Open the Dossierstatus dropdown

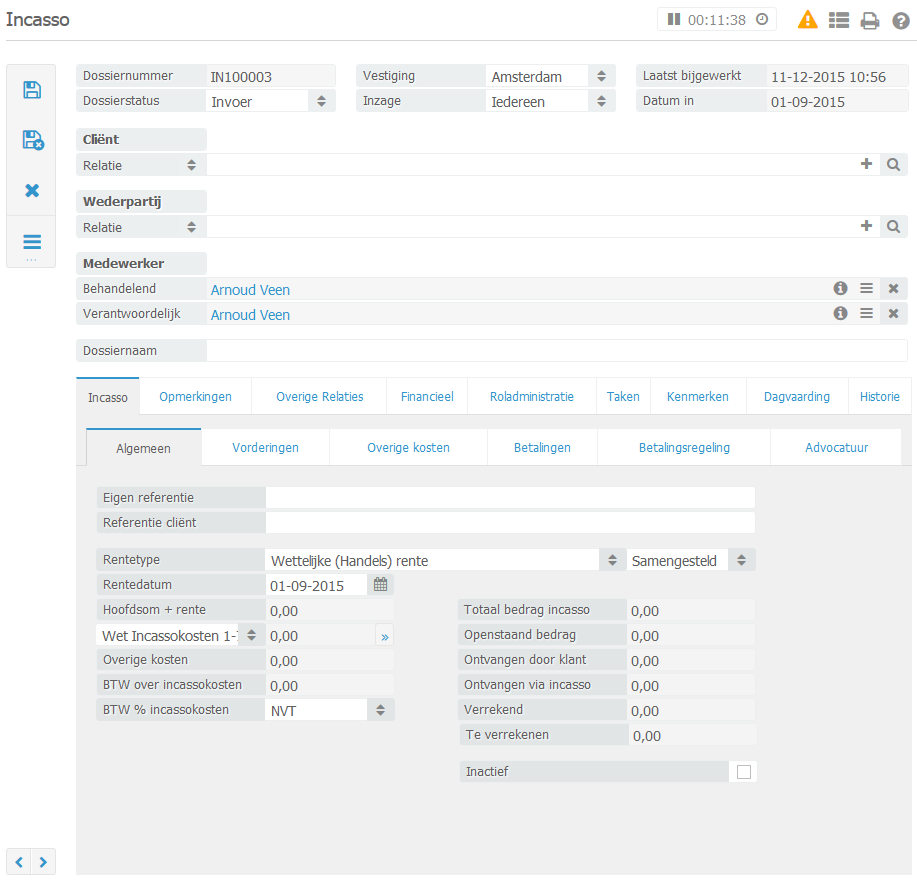click(270, 101)
